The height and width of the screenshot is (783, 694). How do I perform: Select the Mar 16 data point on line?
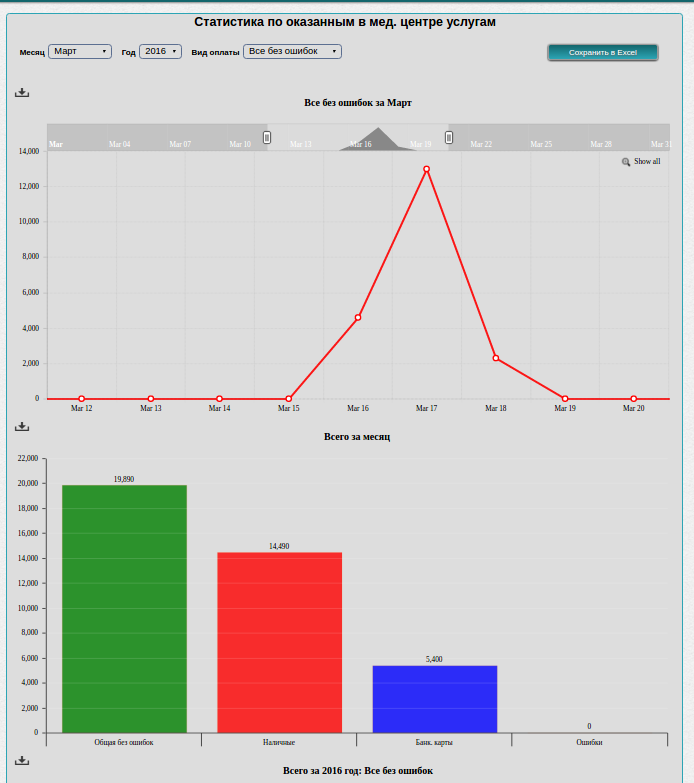point(358,317)
